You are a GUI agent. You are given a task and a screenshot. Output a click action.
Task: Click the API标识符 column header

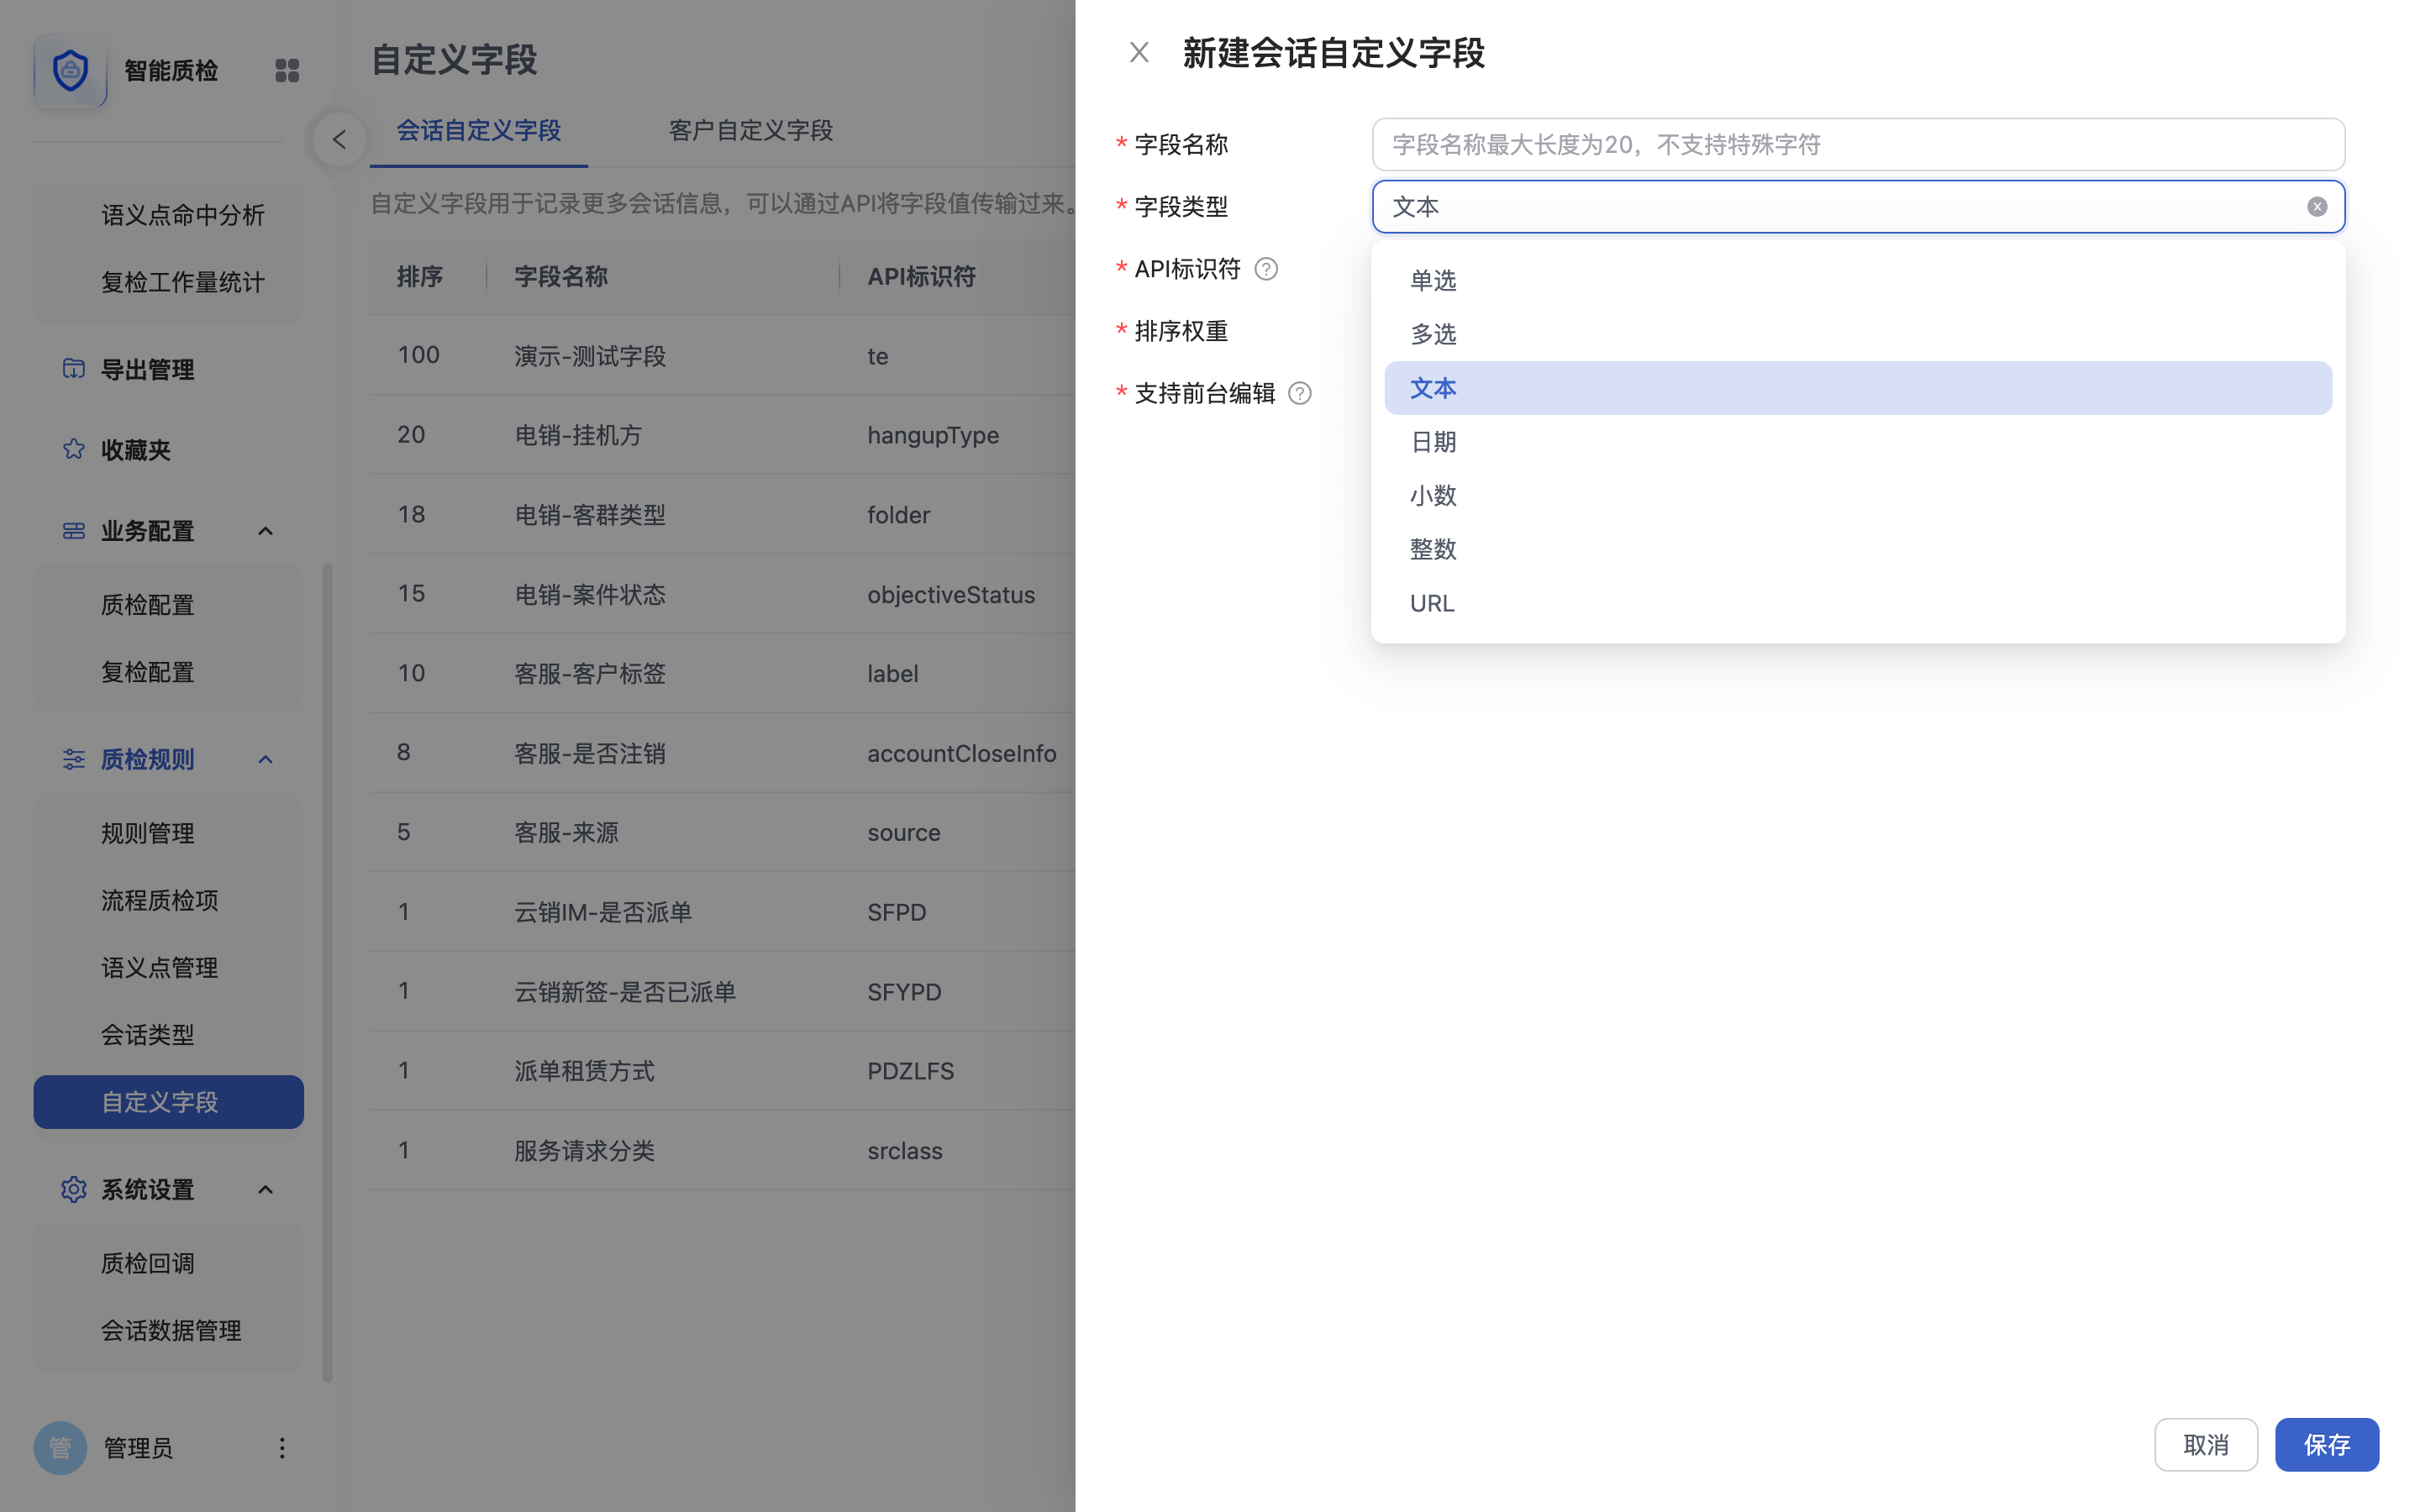921,276
